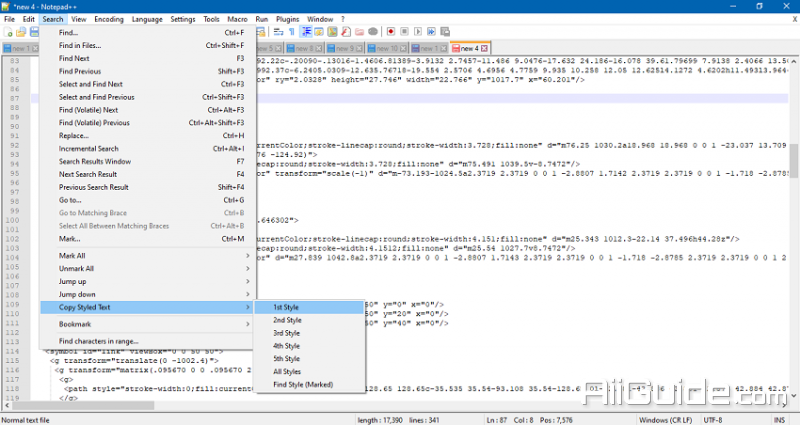800x425 pixels.
Task: Switch to the new 9 tab
Action: pyautogui.click(x=344, y=48)
